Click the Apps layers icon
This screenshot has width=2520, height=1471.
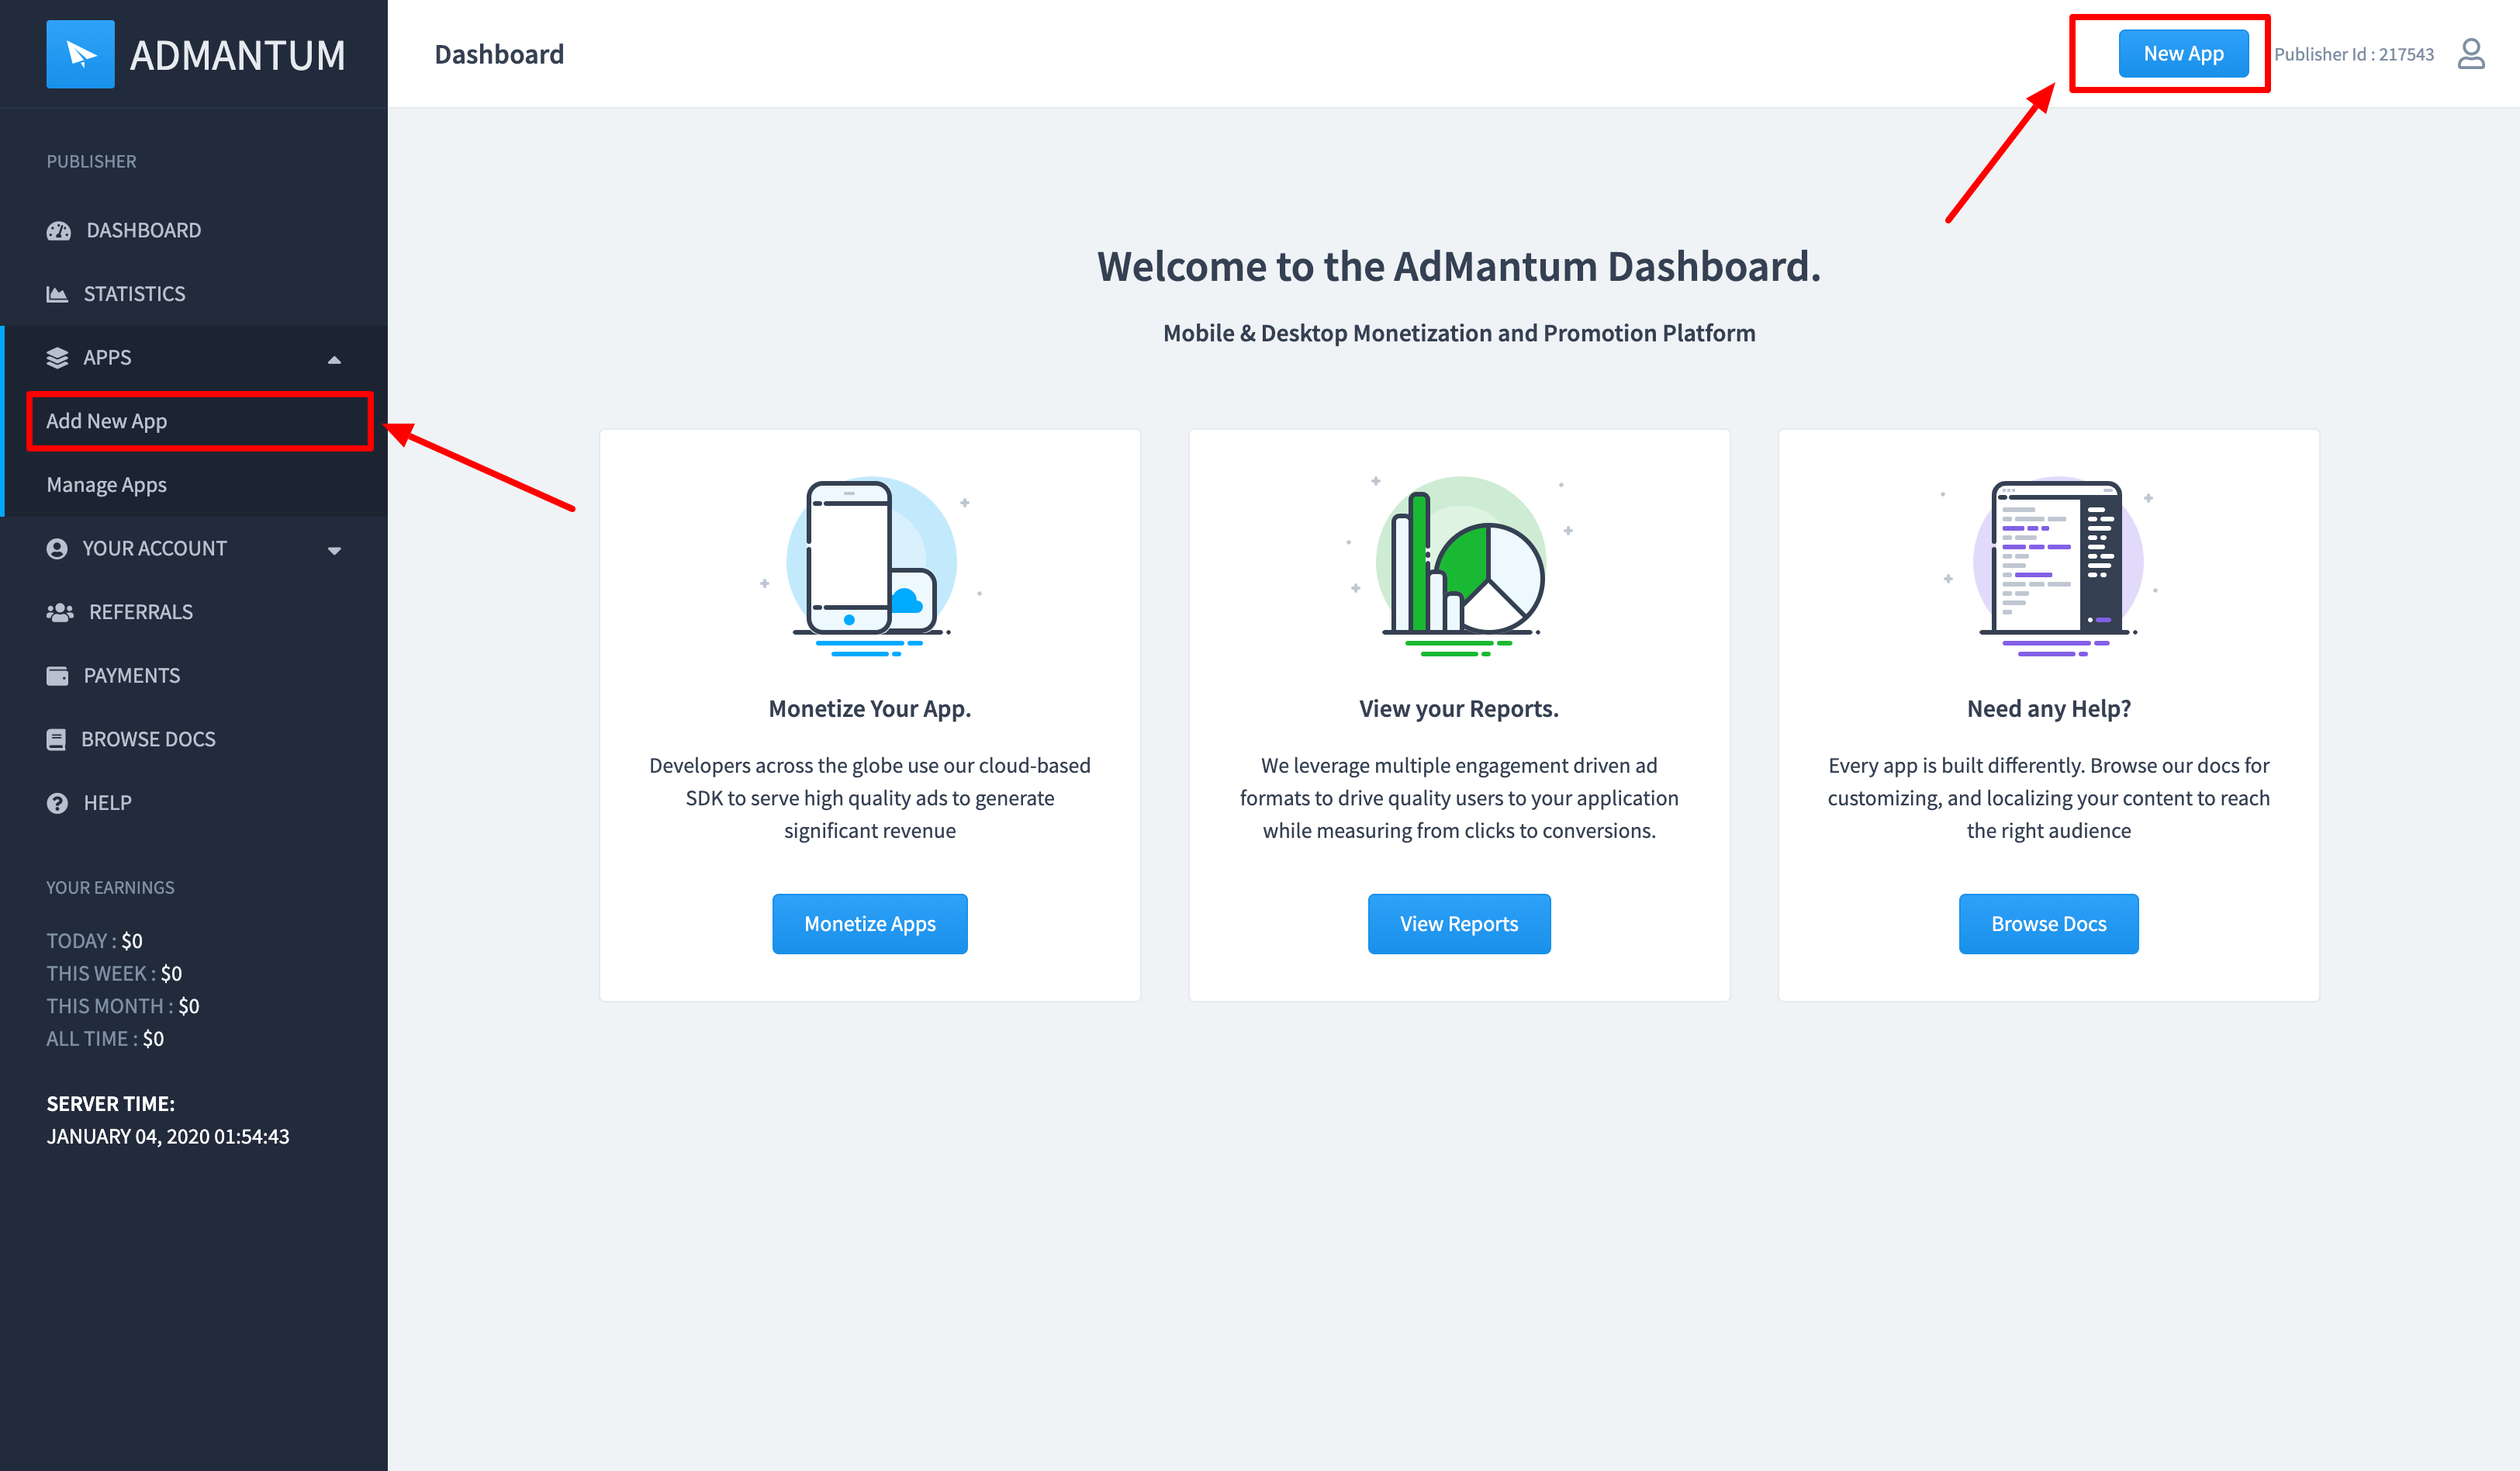point(57,358)
